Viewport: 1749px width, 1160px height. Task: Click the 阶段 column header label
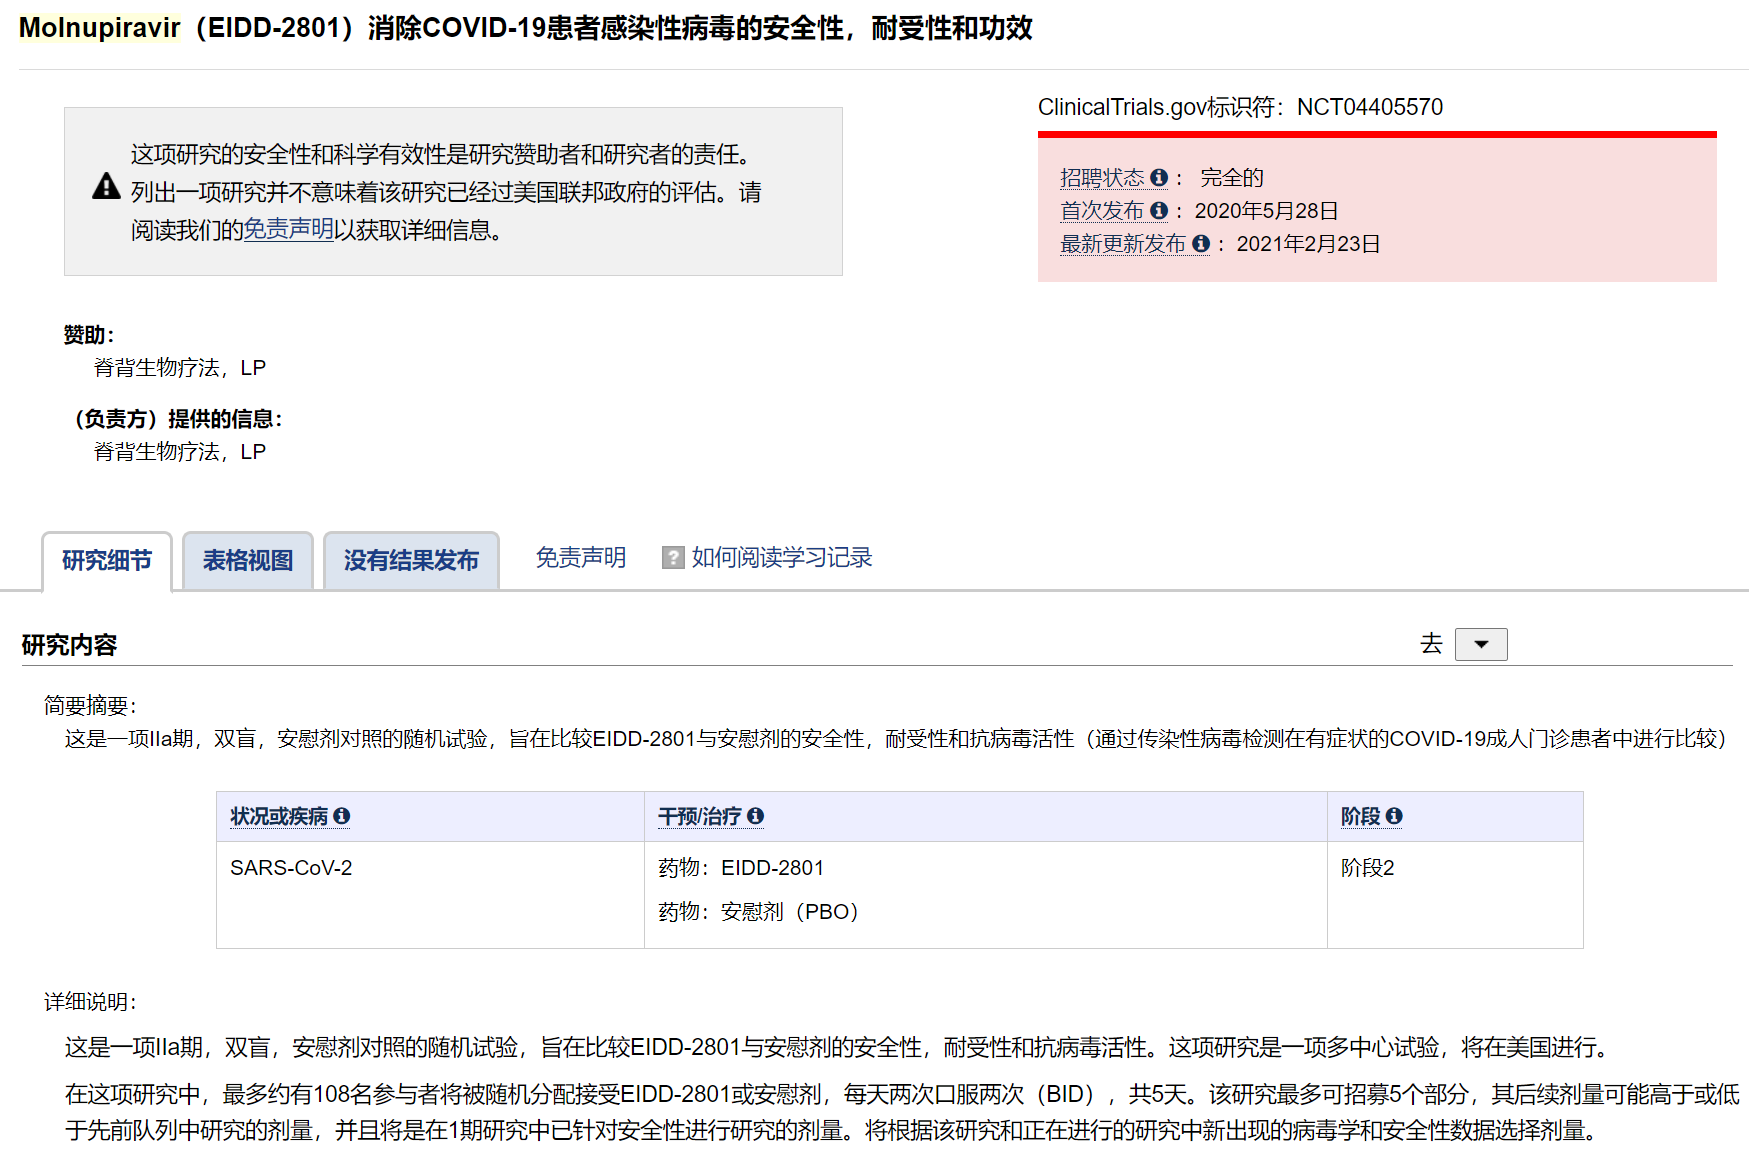click(x=1362, y=816)
